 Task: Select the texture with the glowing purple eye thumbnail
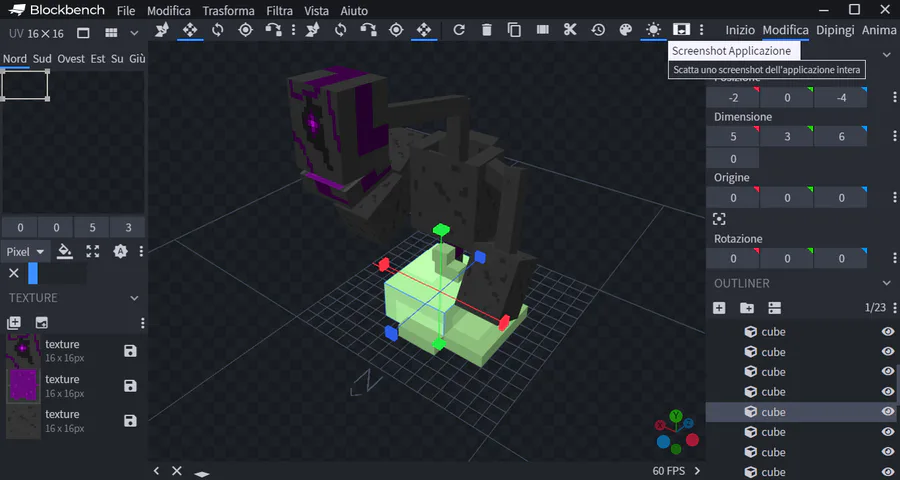pos(23,351)
